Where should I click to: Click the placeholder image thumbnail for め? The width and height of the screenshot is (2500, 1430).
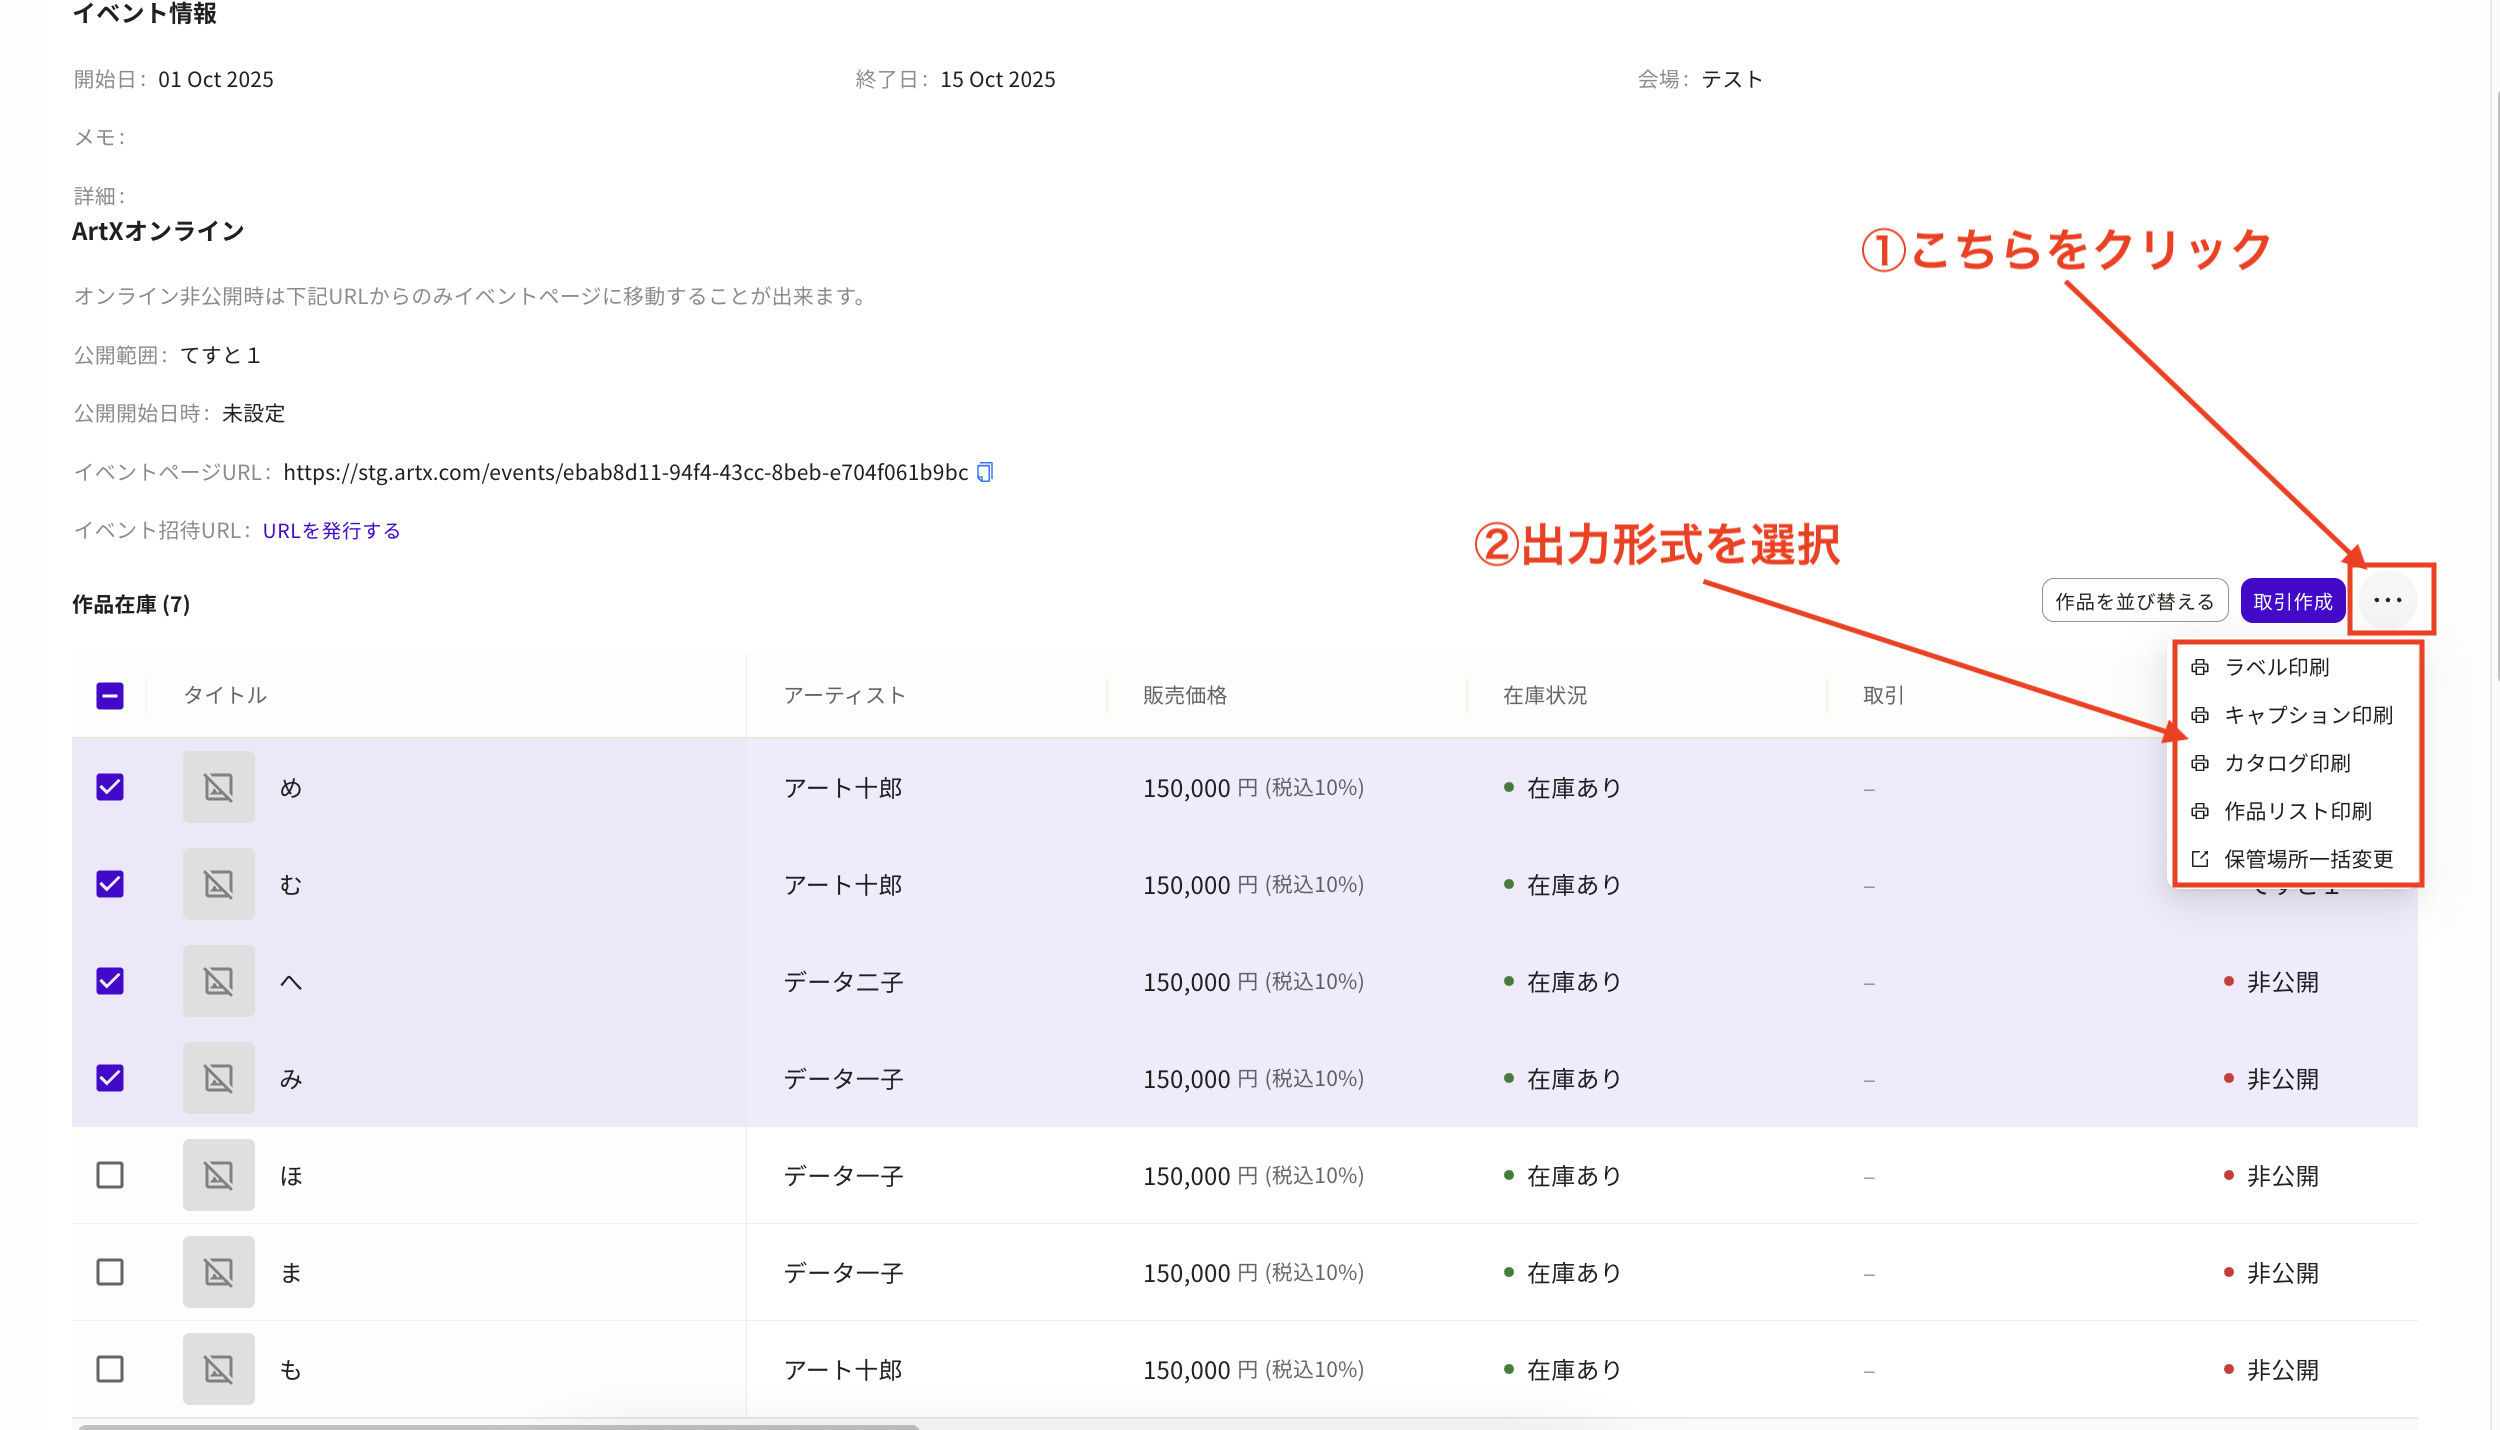click(218, 788)
